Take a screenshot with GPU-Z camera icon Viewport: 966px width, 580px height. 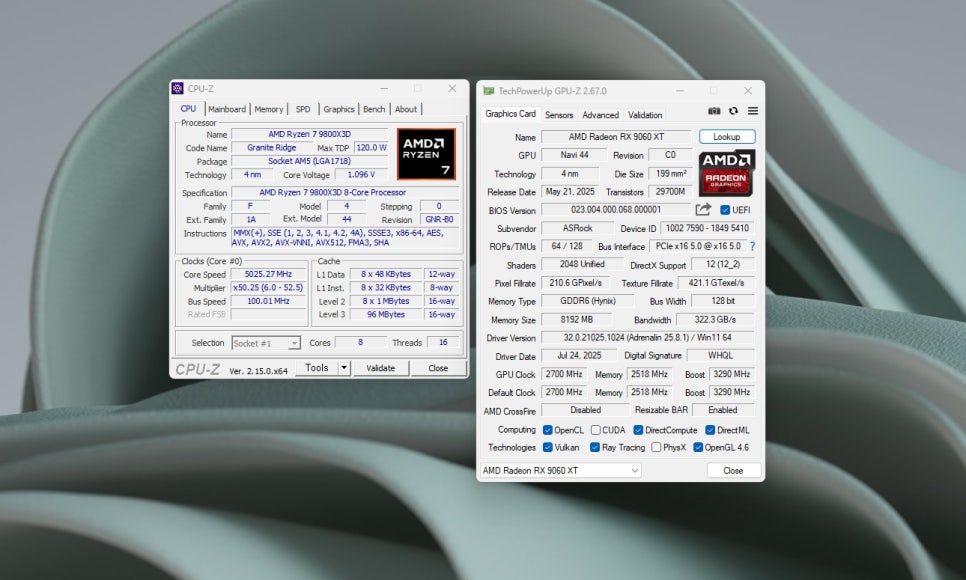(714, 111)
